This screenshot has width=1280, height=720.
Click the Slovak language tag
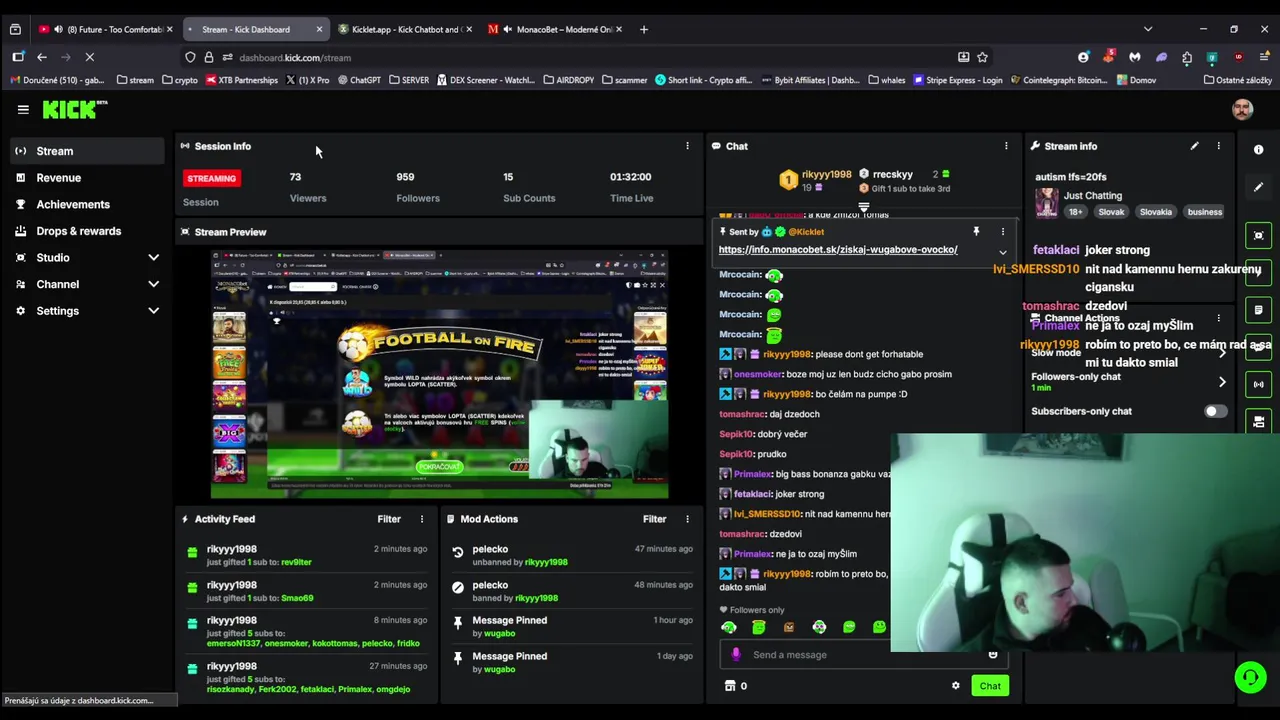(1112, 212)
